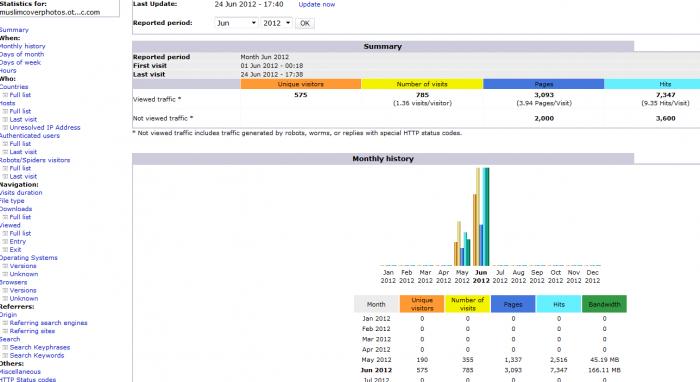Open Search Keywords list
The height and width of the screenshot is (382, 700).
[37, 356]
